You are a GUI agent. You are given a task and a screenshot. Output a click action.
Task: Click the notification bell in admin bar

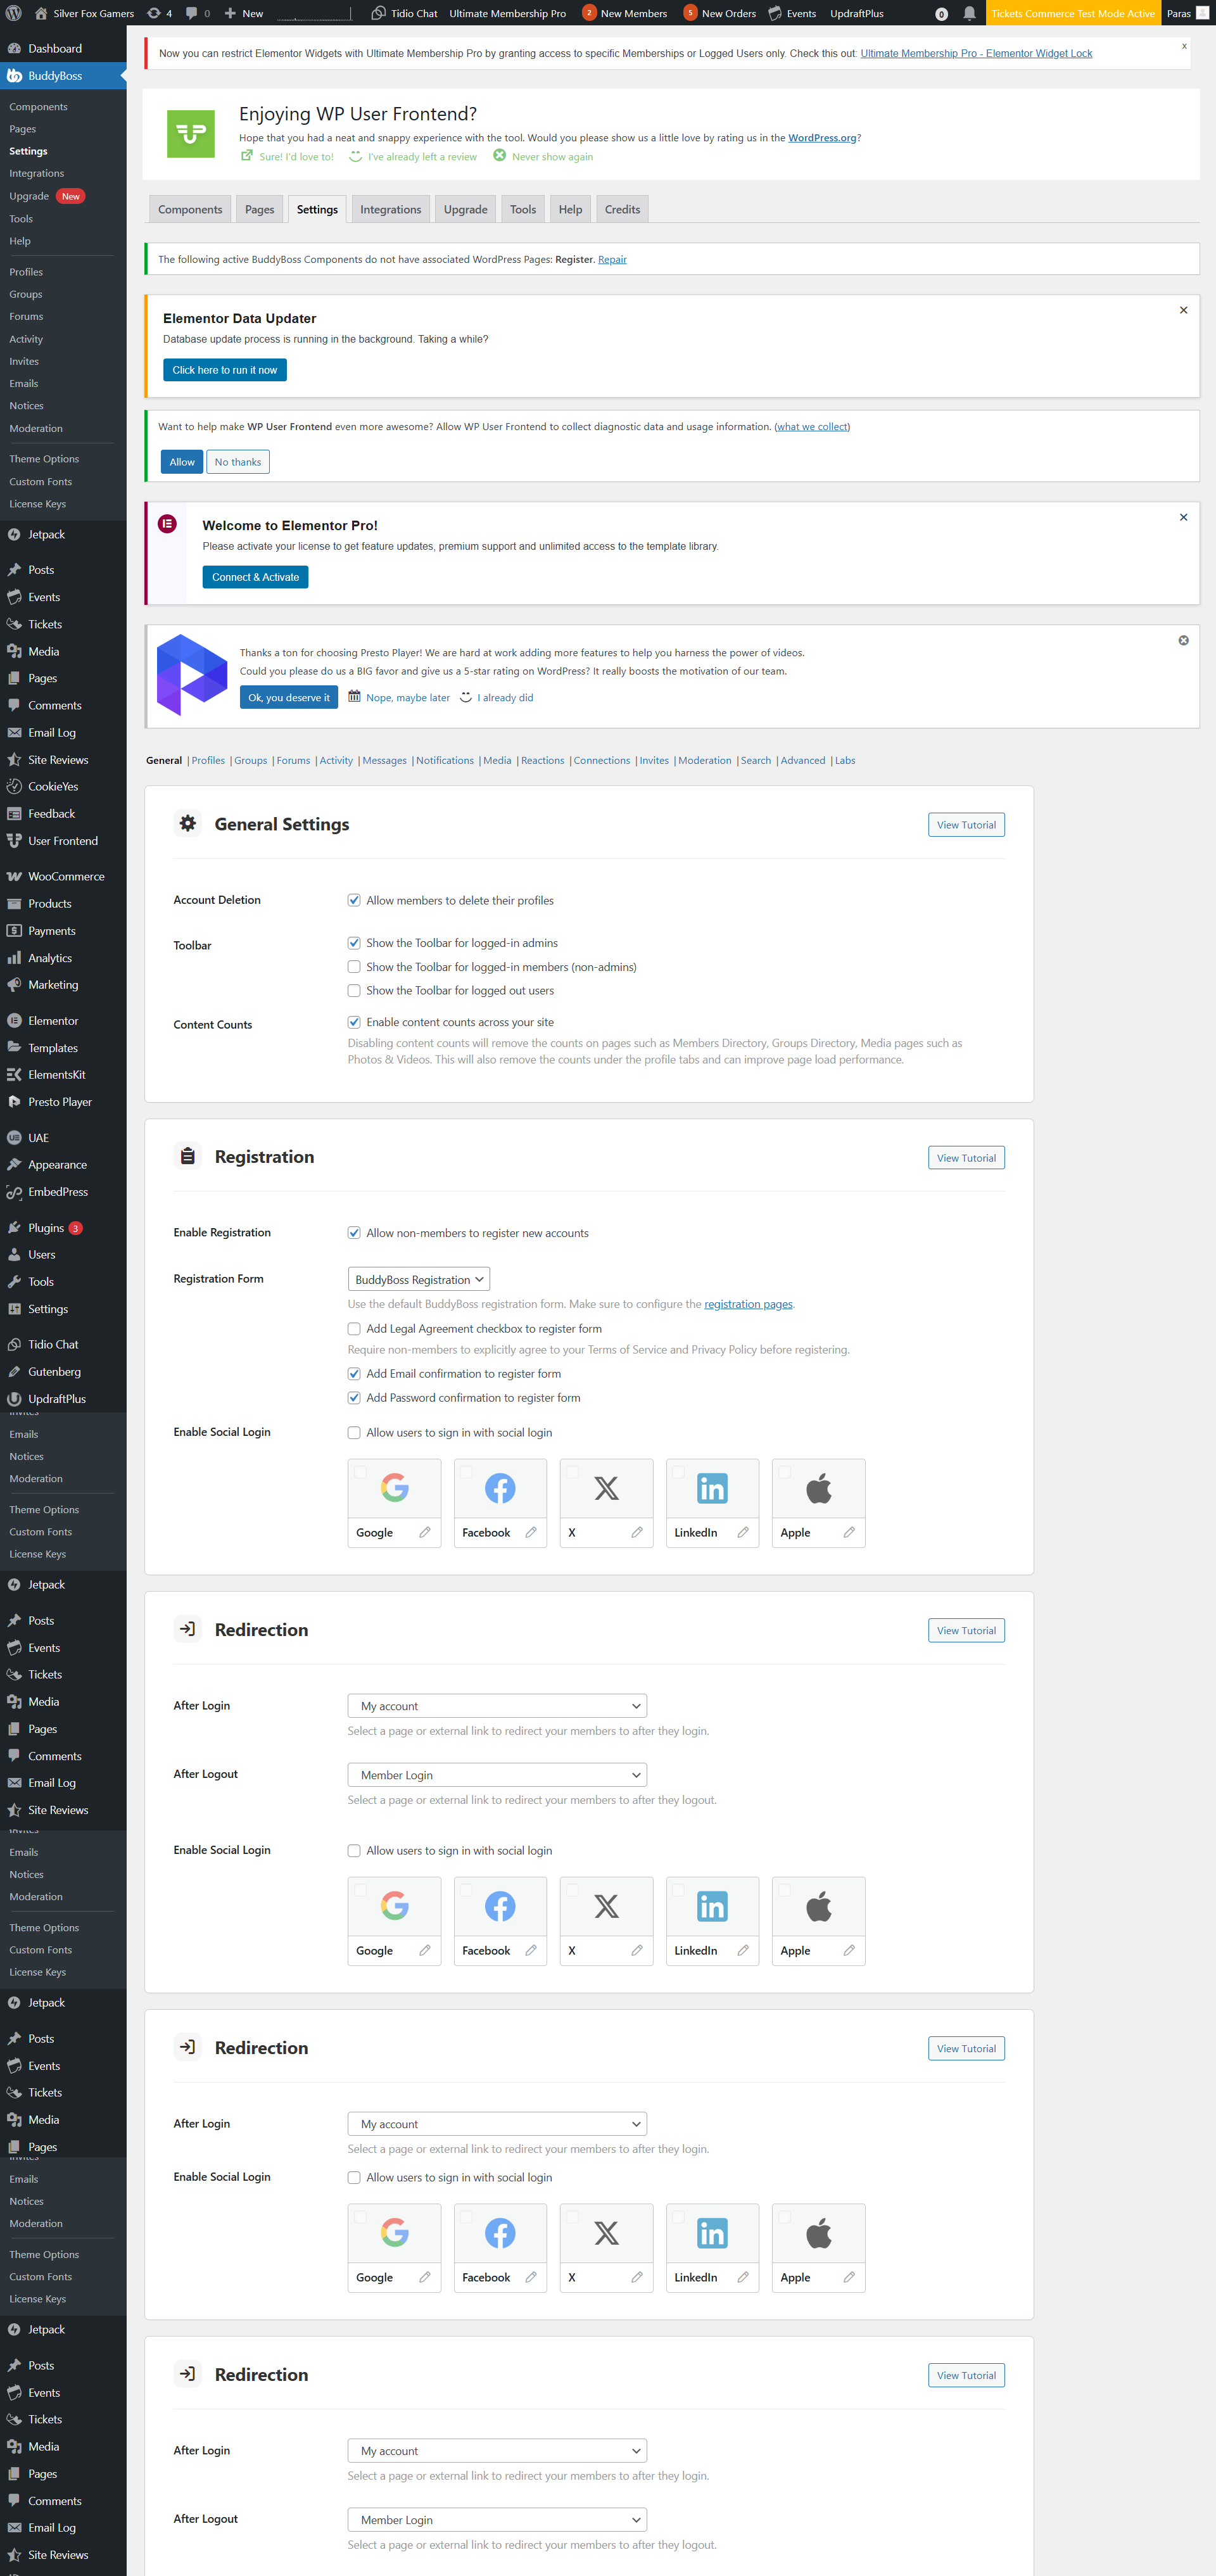point(969,13)
